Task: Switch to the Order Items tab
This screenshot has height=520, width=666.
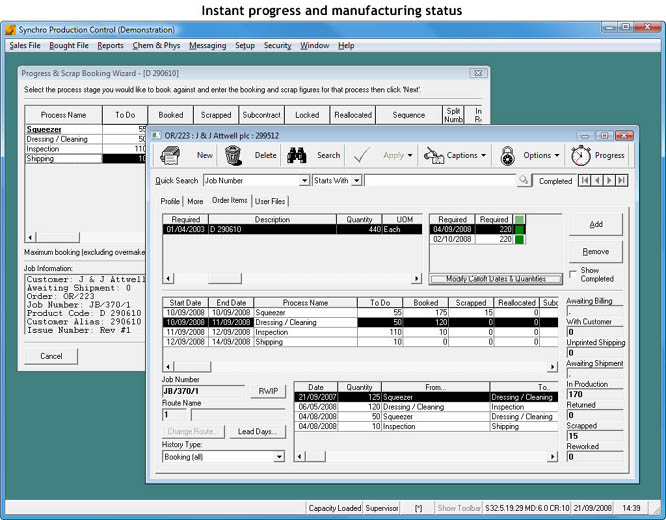Action: (229, 200)
